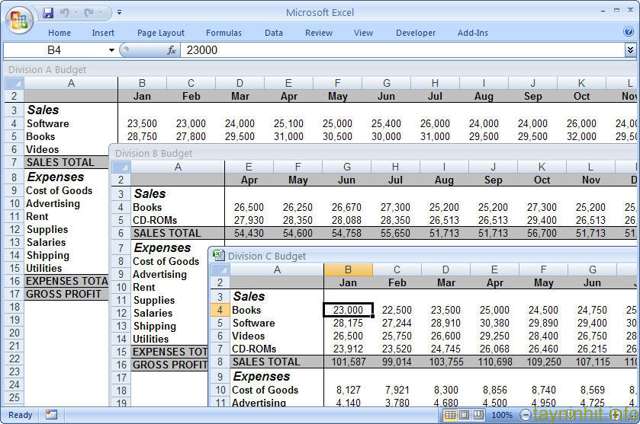Select column B header in Division C Budget

(348, 270)
